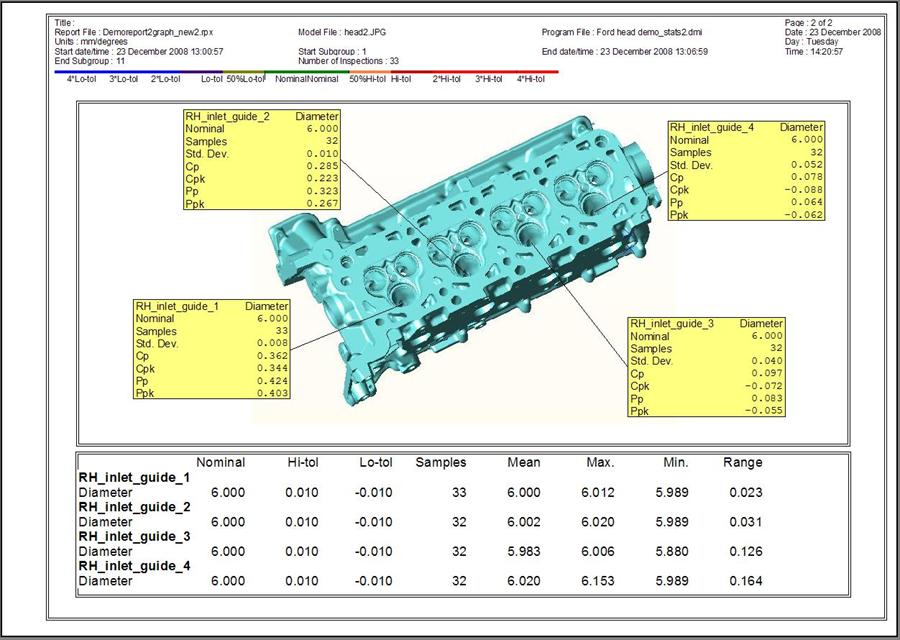Click the green Nominal legend segment

pyautogui.click(x=307, y=77)
